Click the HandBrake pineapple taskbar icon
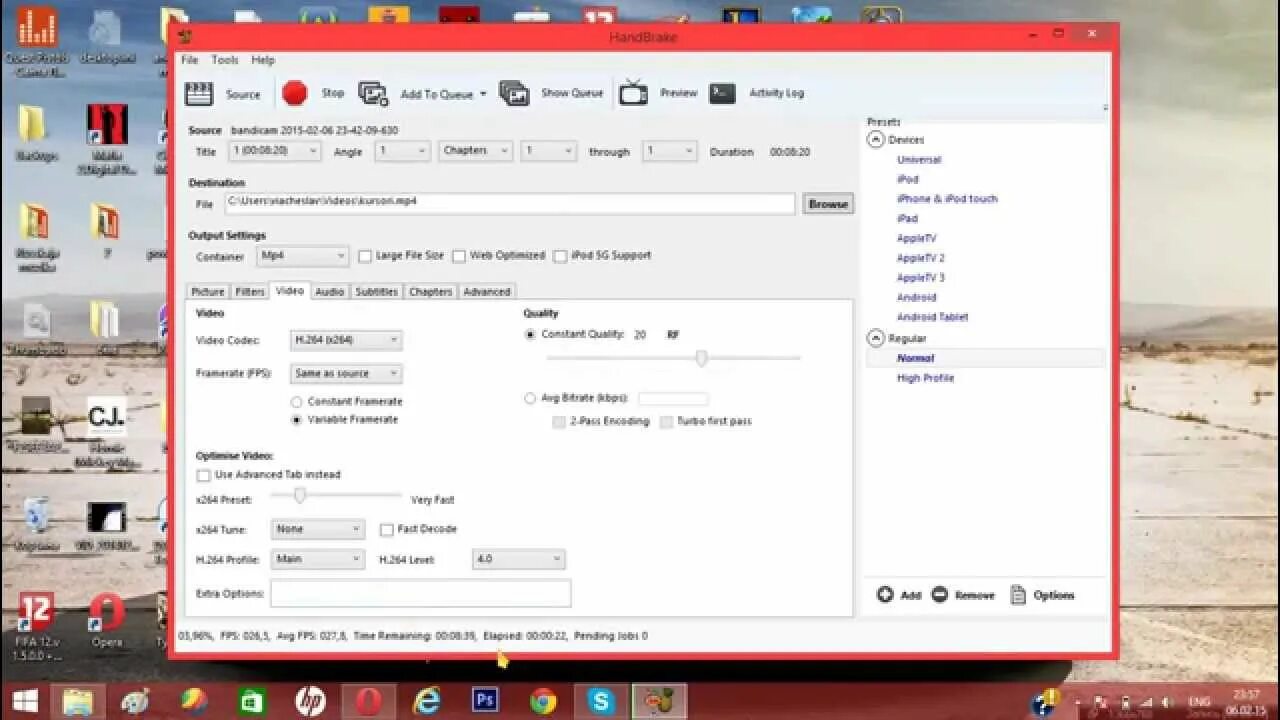This screenshot has height=720, width=1280. [x=659, y=701]
